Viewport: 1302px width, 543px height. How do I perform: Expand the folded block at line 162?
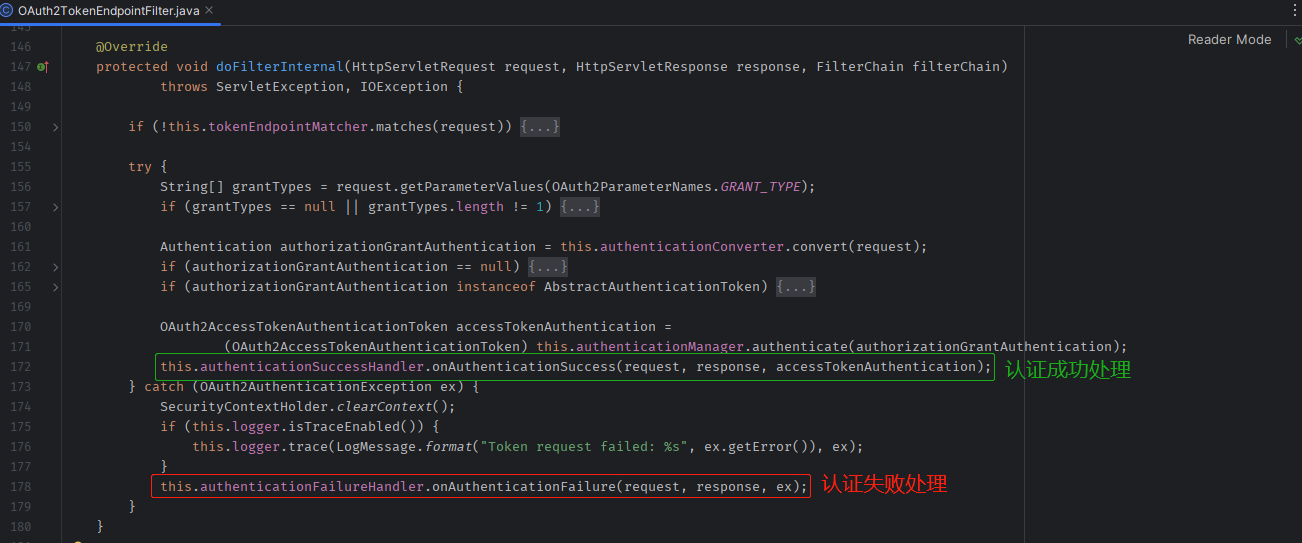pyautogui.click(x=55, y=267)
